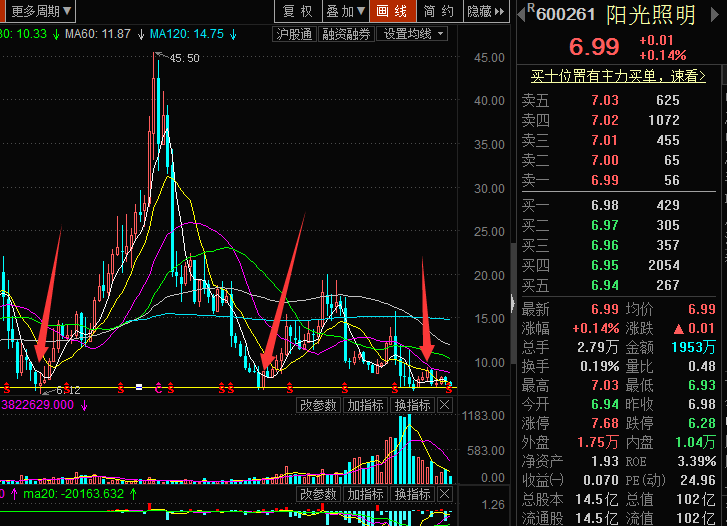
Task: Click the MA60: 11.87 legend value
Action: click(x=98, y=34)
